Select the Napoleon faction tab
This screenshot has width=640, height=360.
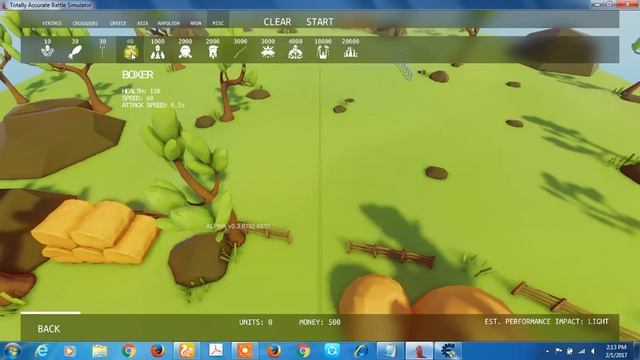click(x=169, y=23)
